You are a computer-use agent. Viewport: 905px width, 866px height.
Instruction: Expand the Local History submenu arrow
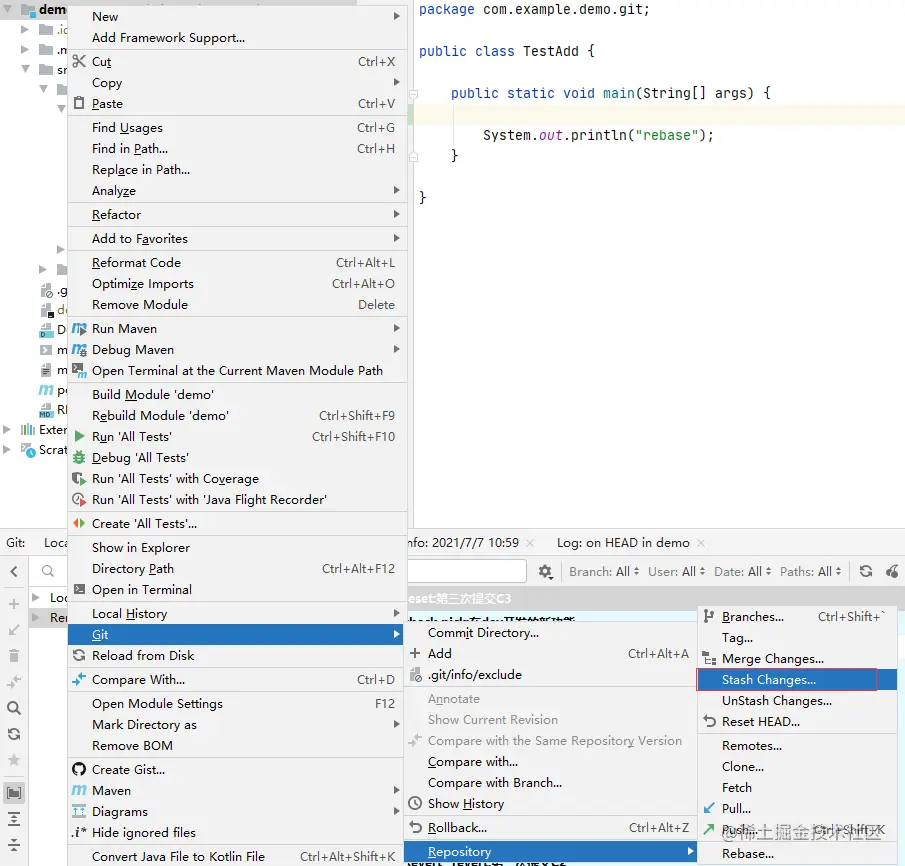pos(397,613)
